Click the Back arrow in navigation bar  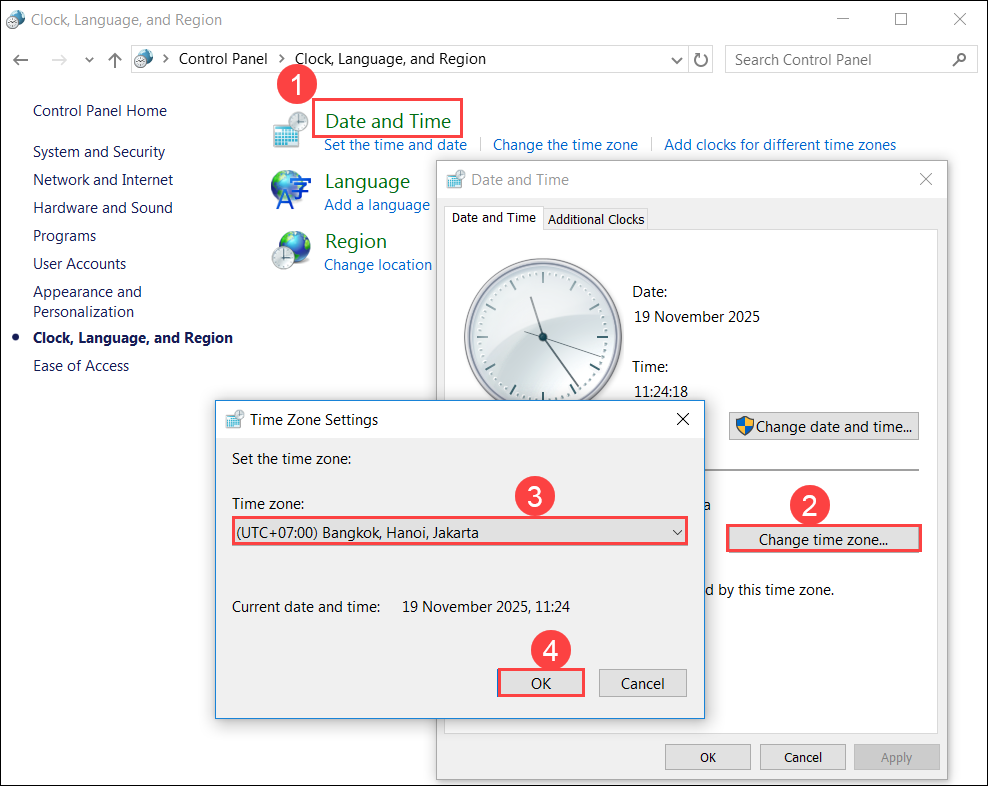(21, 60)
